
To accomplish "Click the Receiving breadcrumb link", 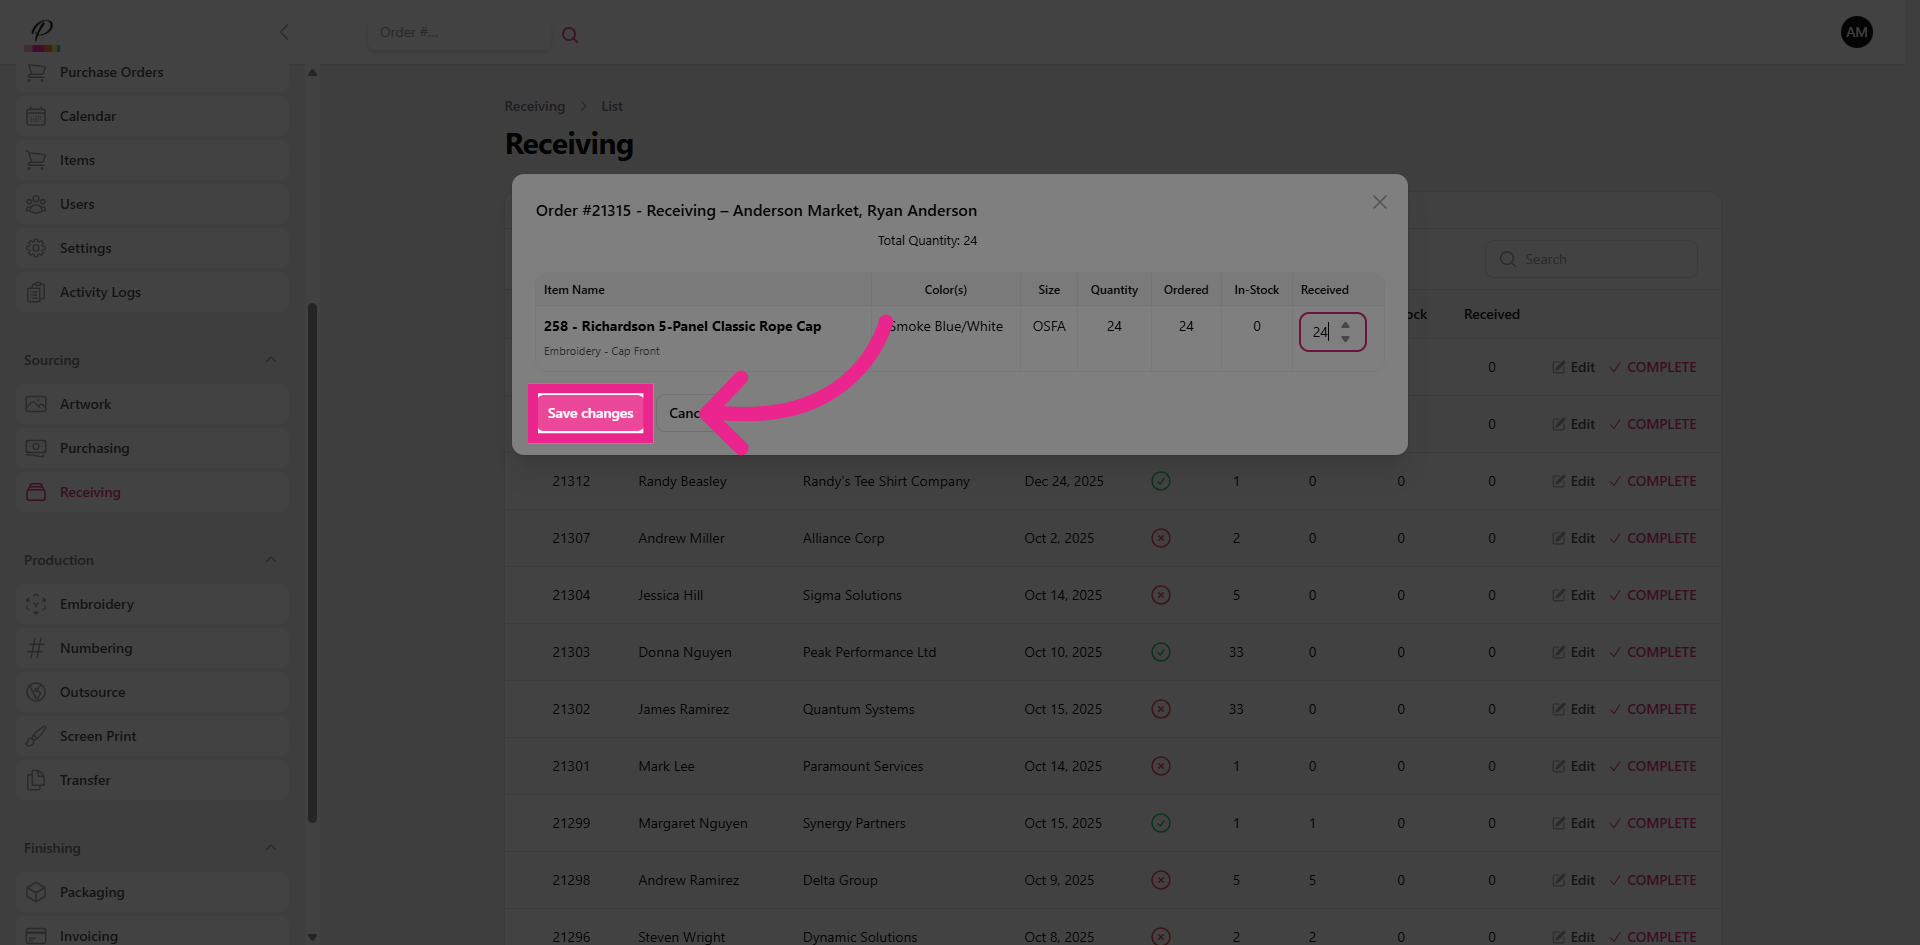I will tap(534, 106).
